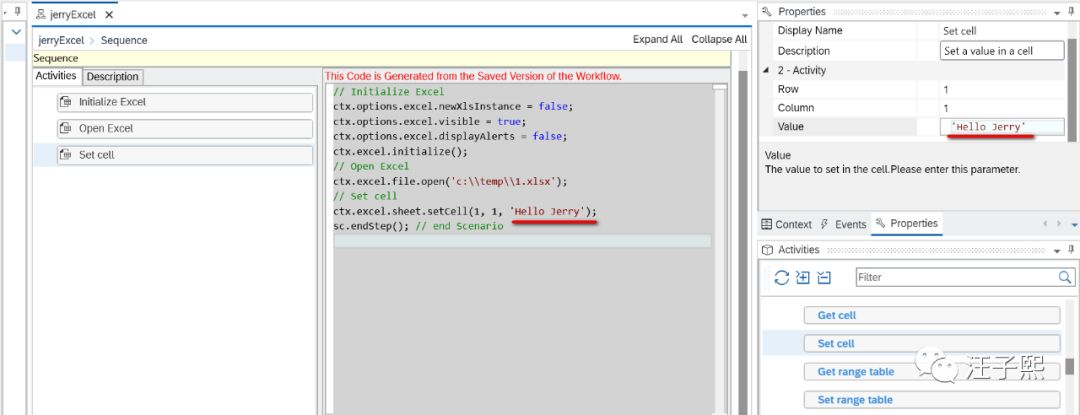Select the Get cell activity
This screenshot has width=1080, height=415.
click(932, 315)
